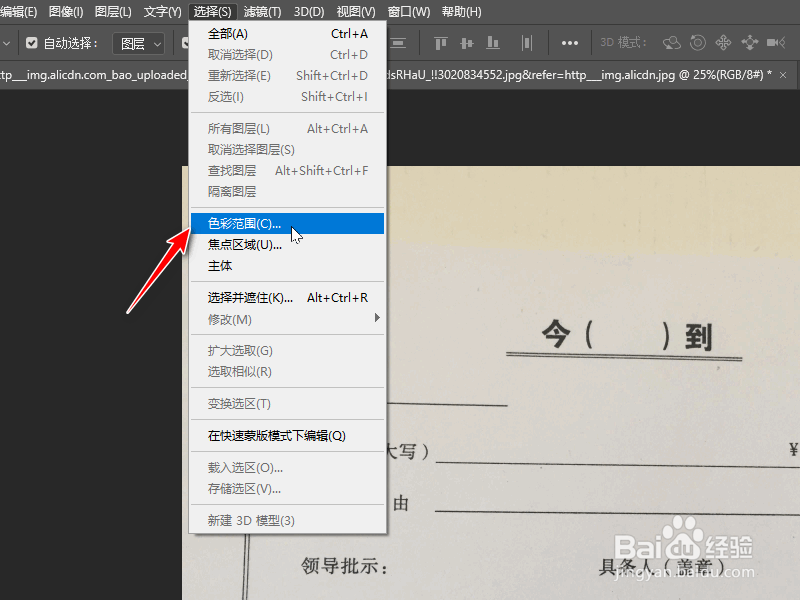Choose 所有图层(L) menu entry

coord(288,129)
